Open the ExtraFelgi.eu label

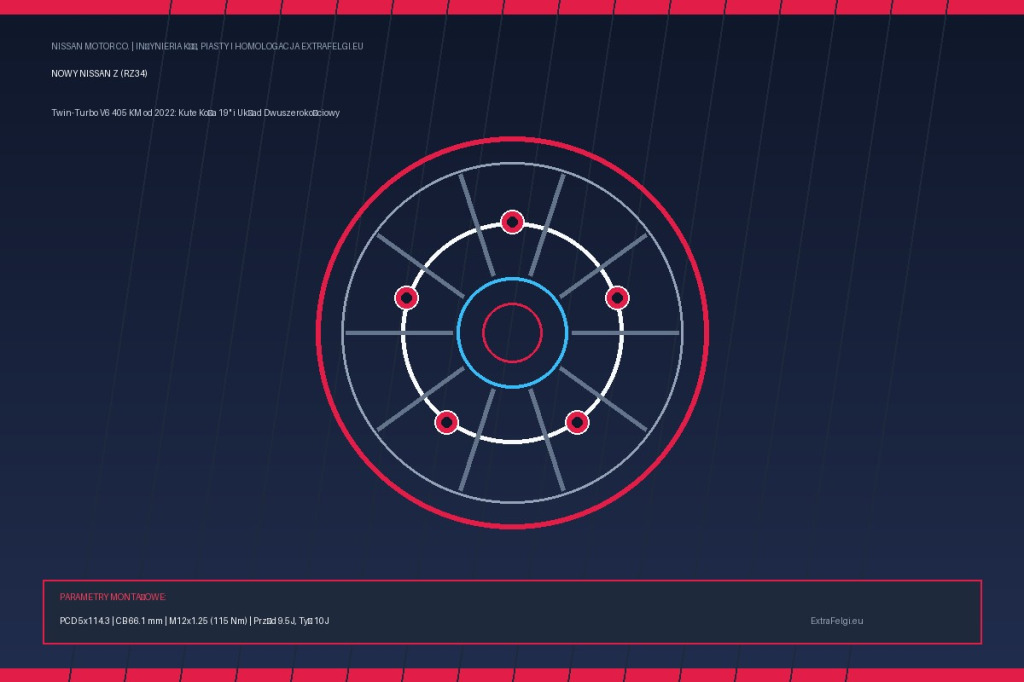837,621
